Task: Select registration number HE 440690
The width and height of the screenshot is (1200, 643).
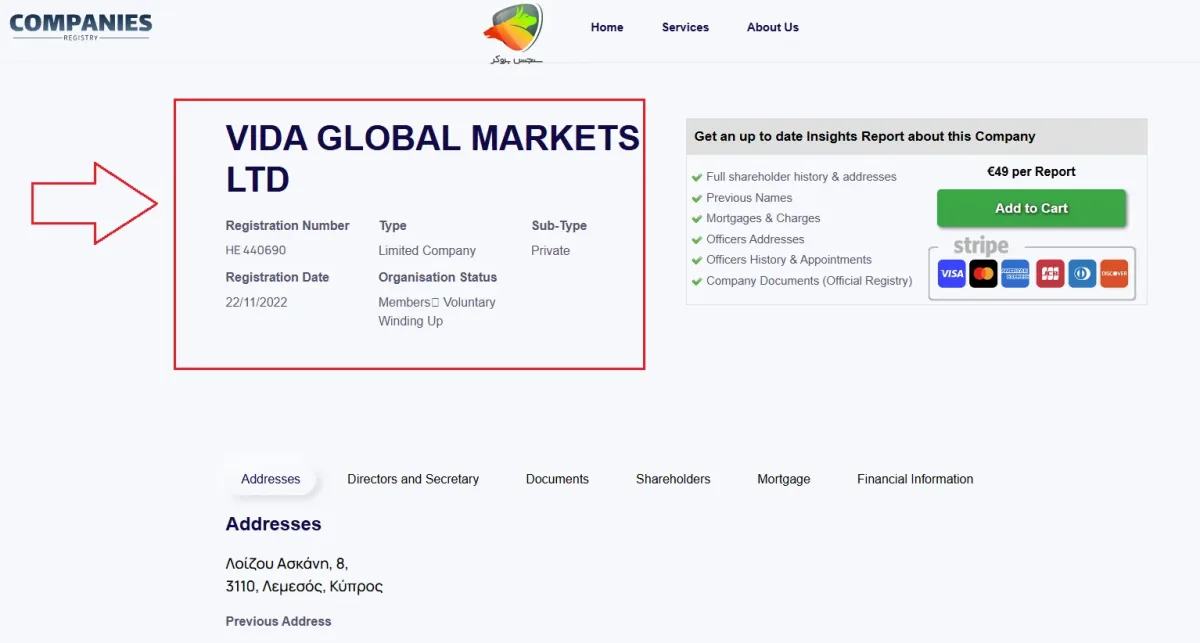Action: coord(256,250)
